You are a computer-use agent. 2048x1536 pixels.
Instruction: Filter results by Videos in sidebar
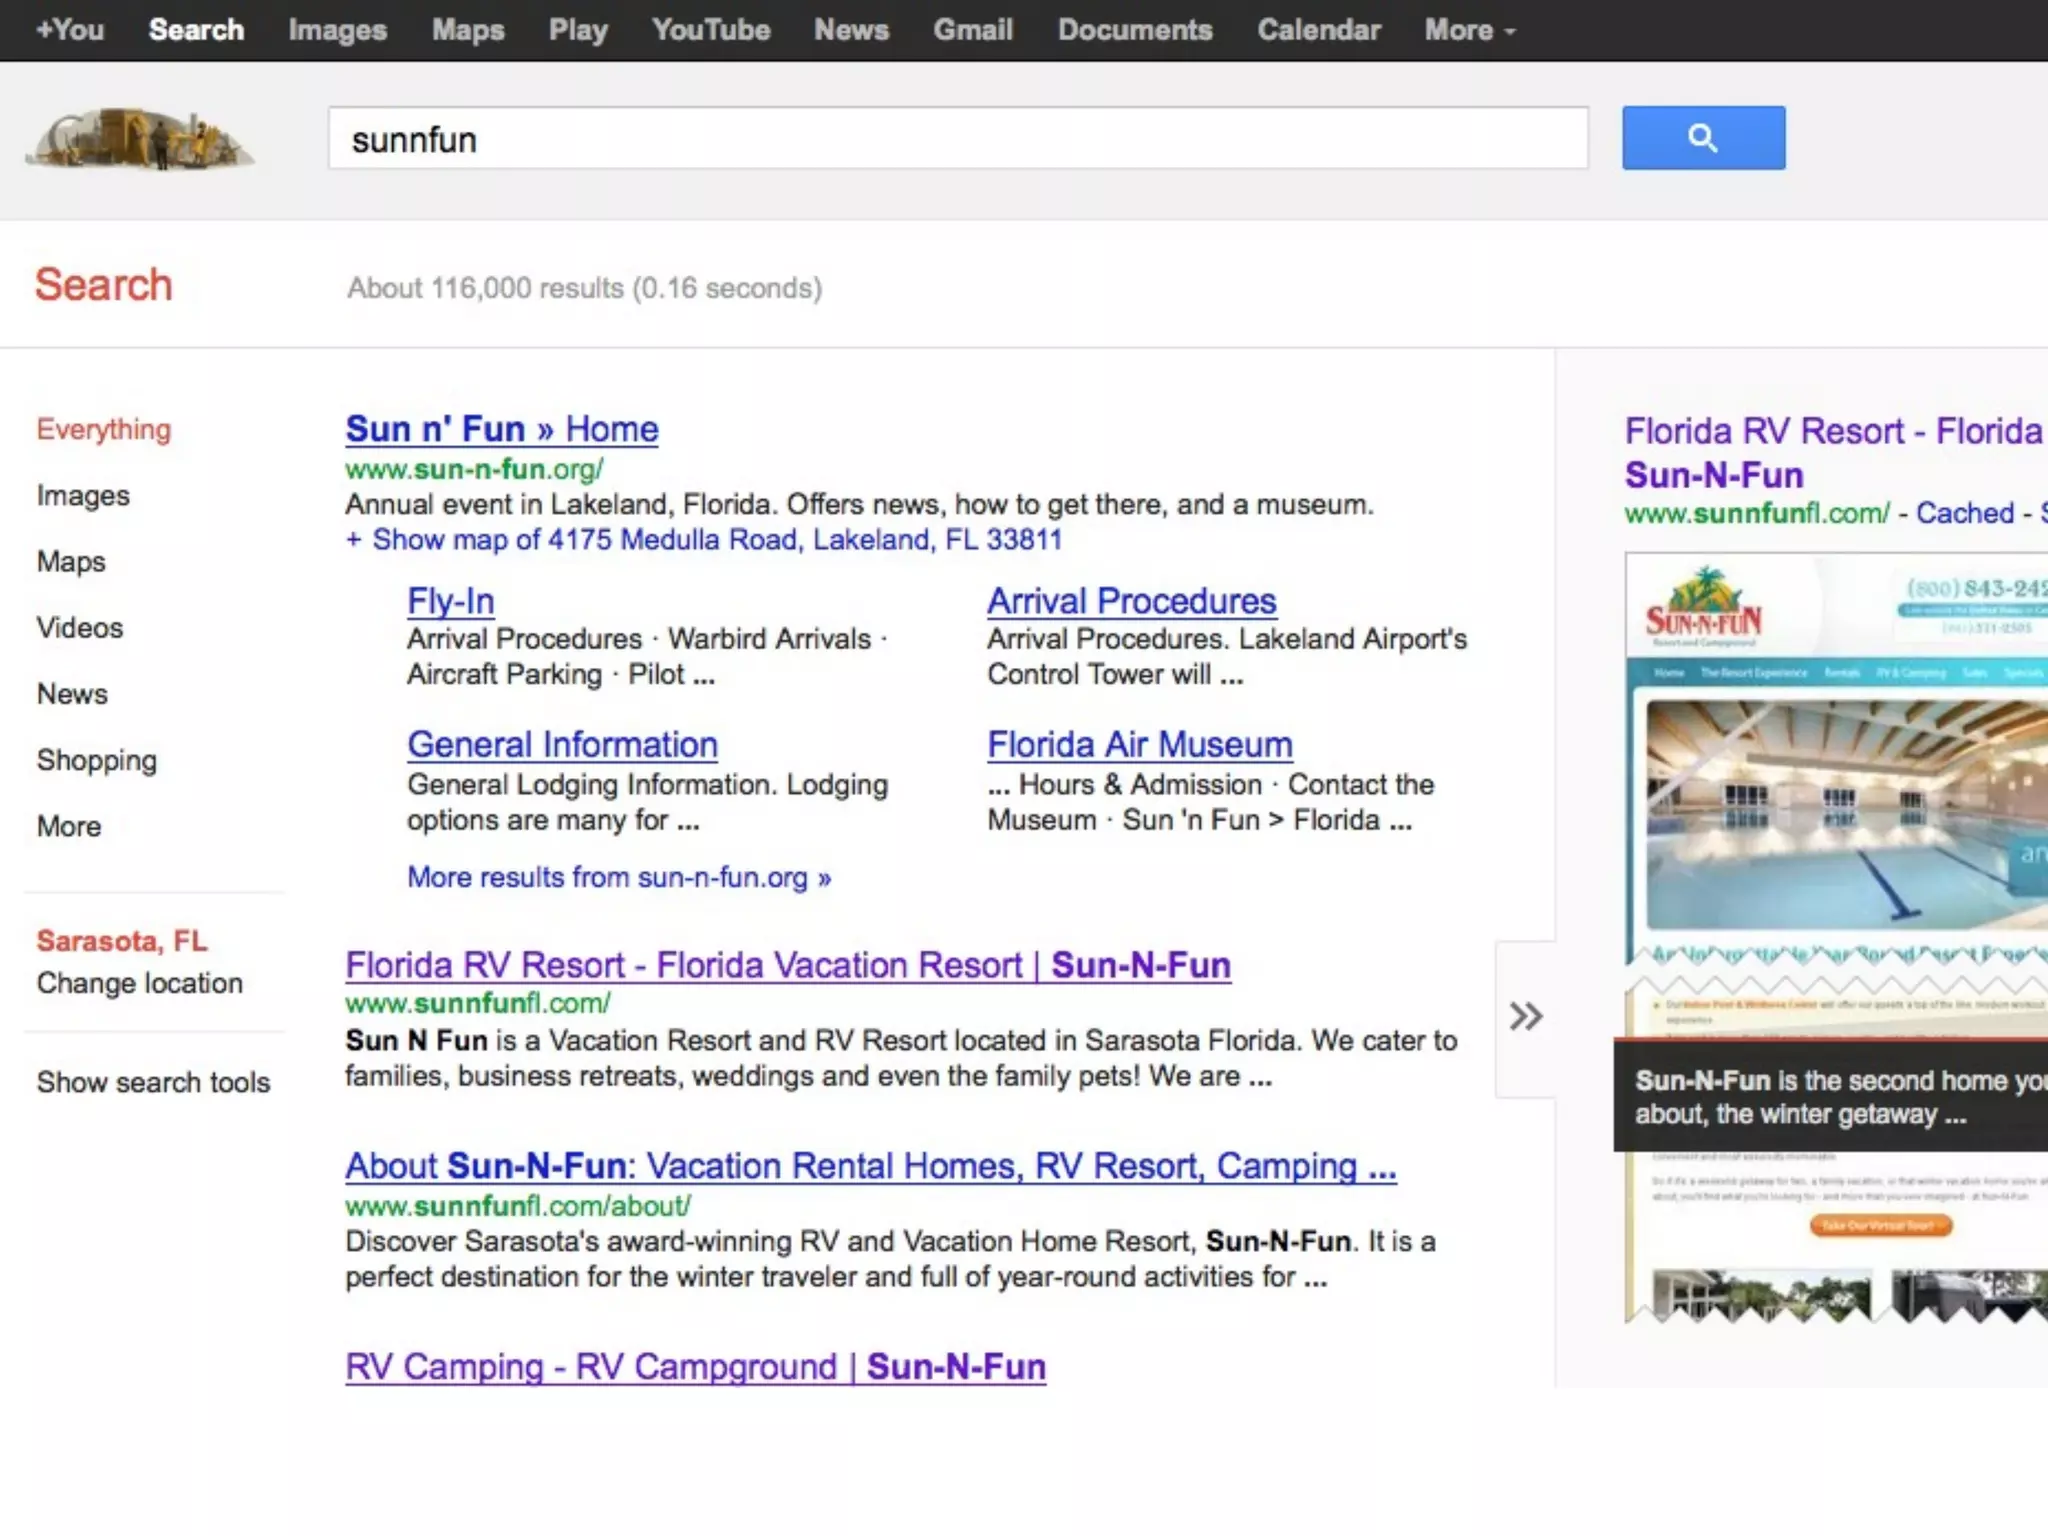pyautogui.click(x=80, y=628)
